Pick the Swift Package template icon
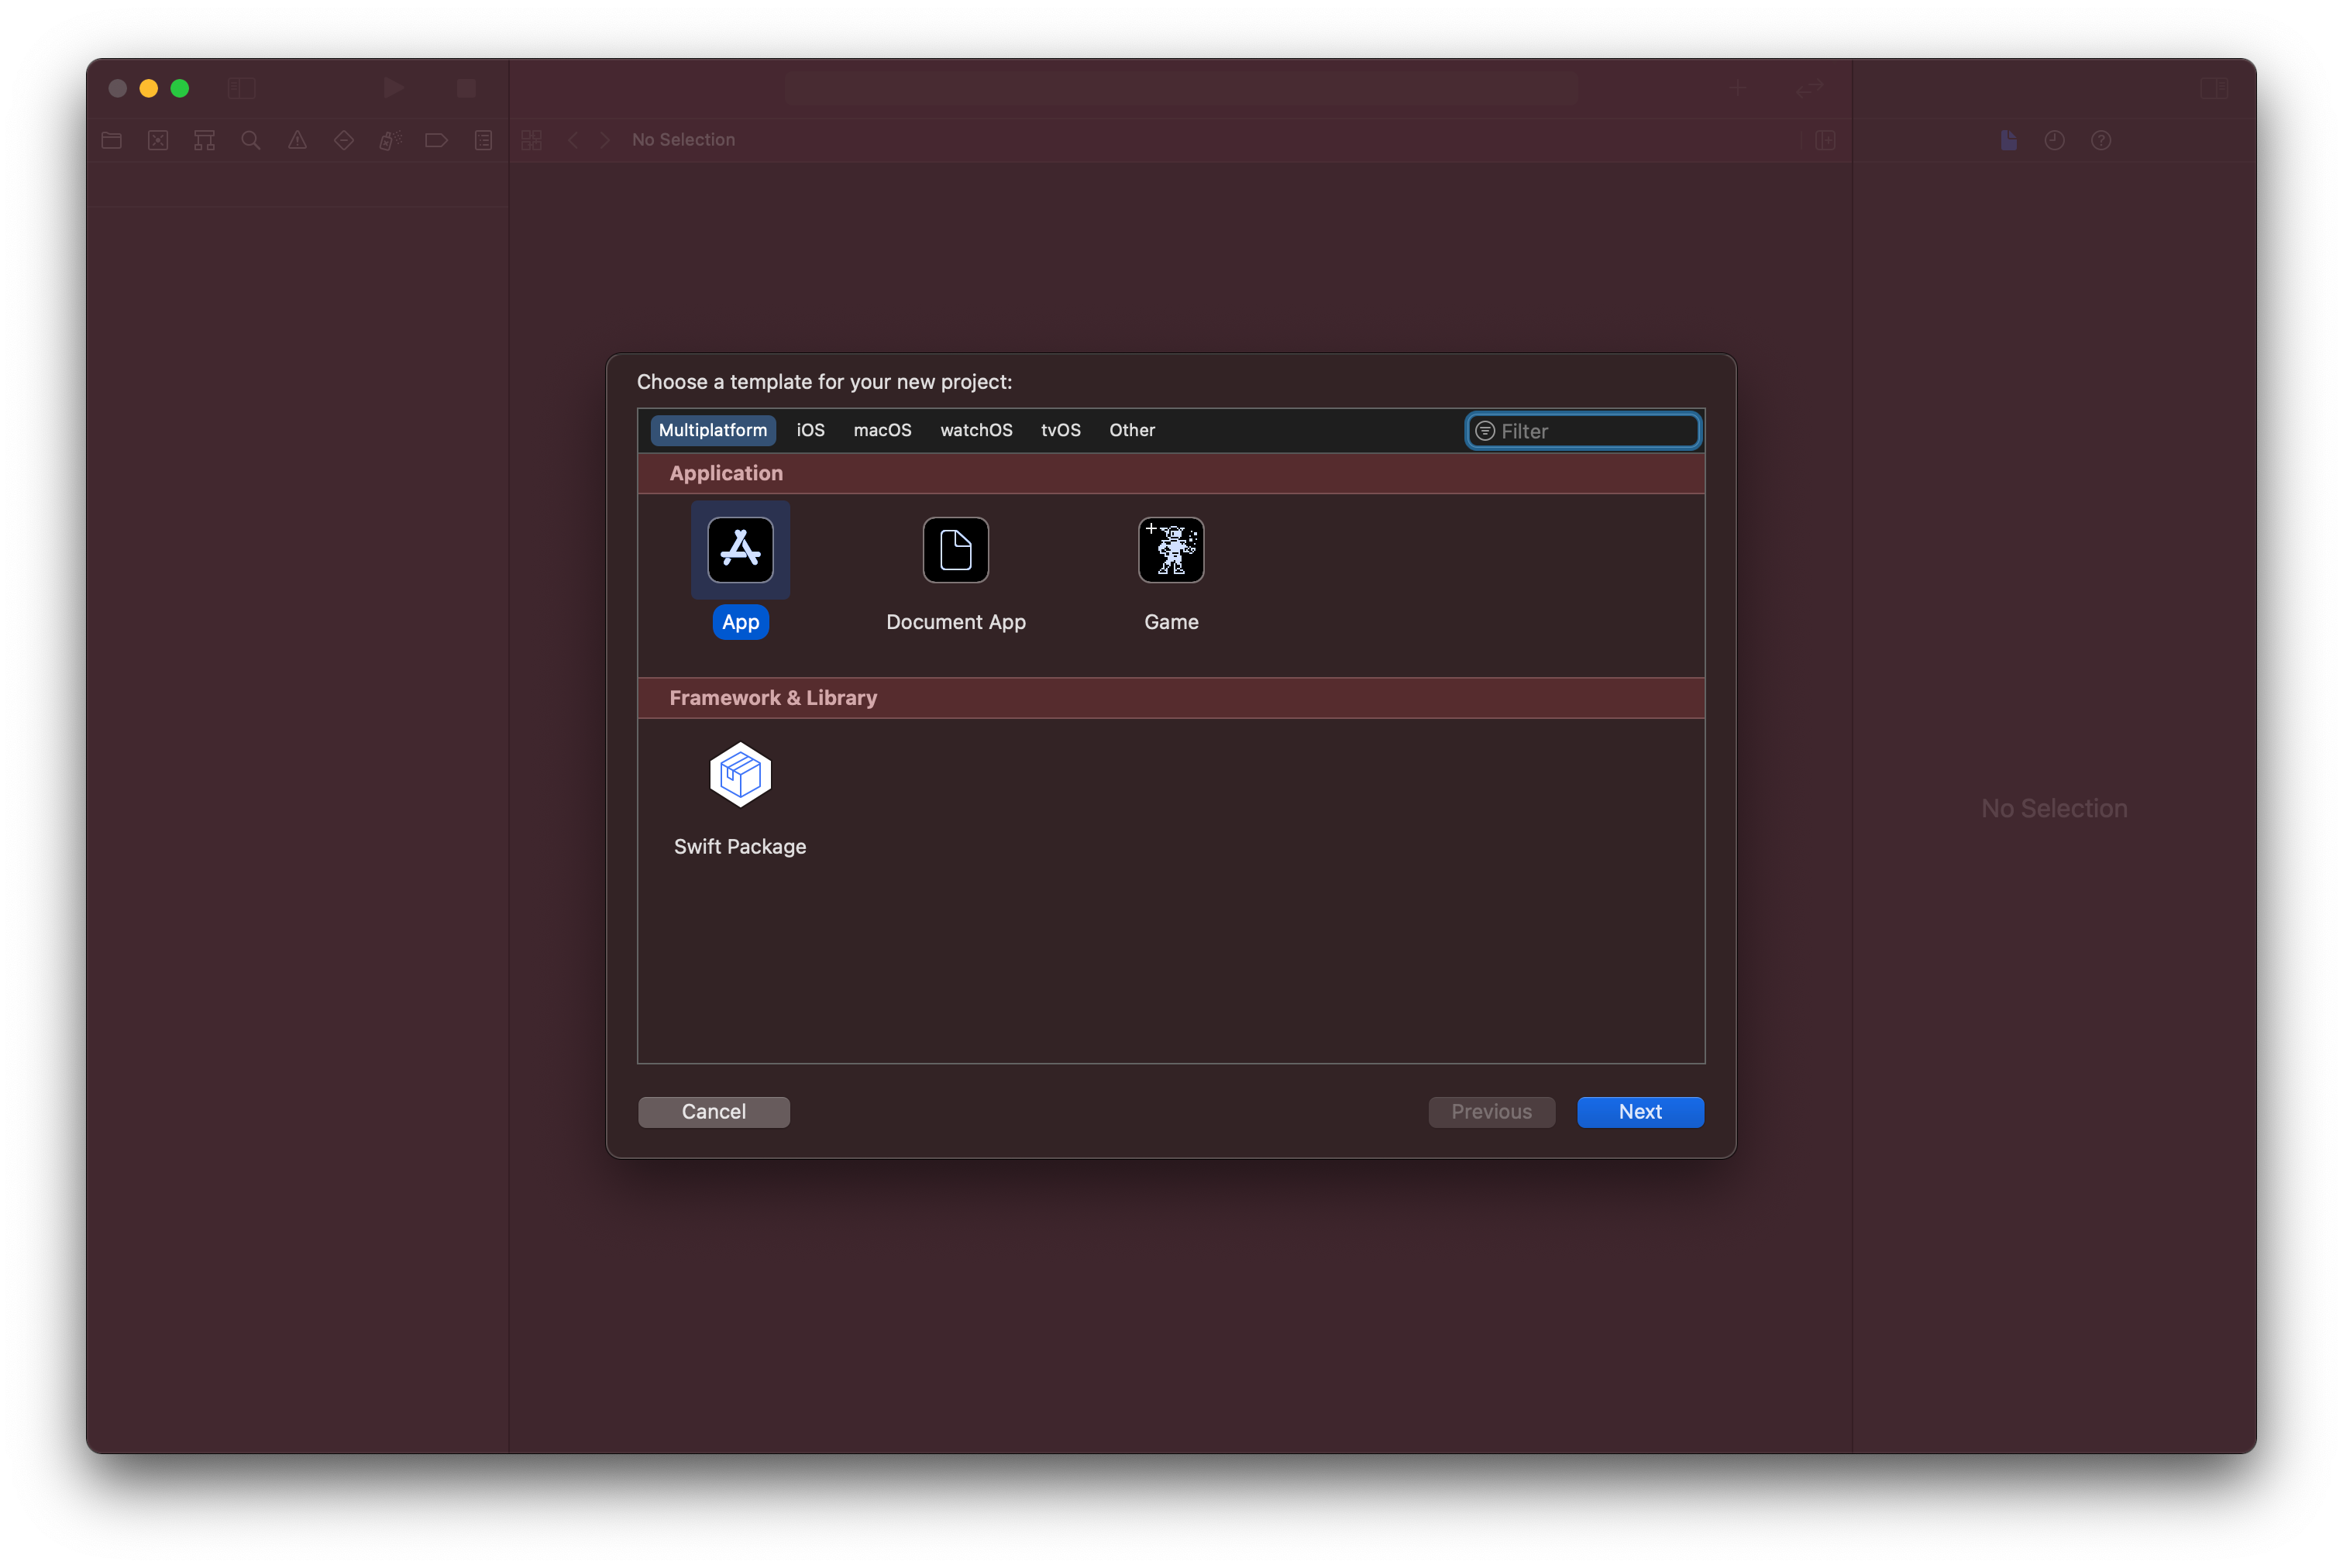 coord(740,774)
